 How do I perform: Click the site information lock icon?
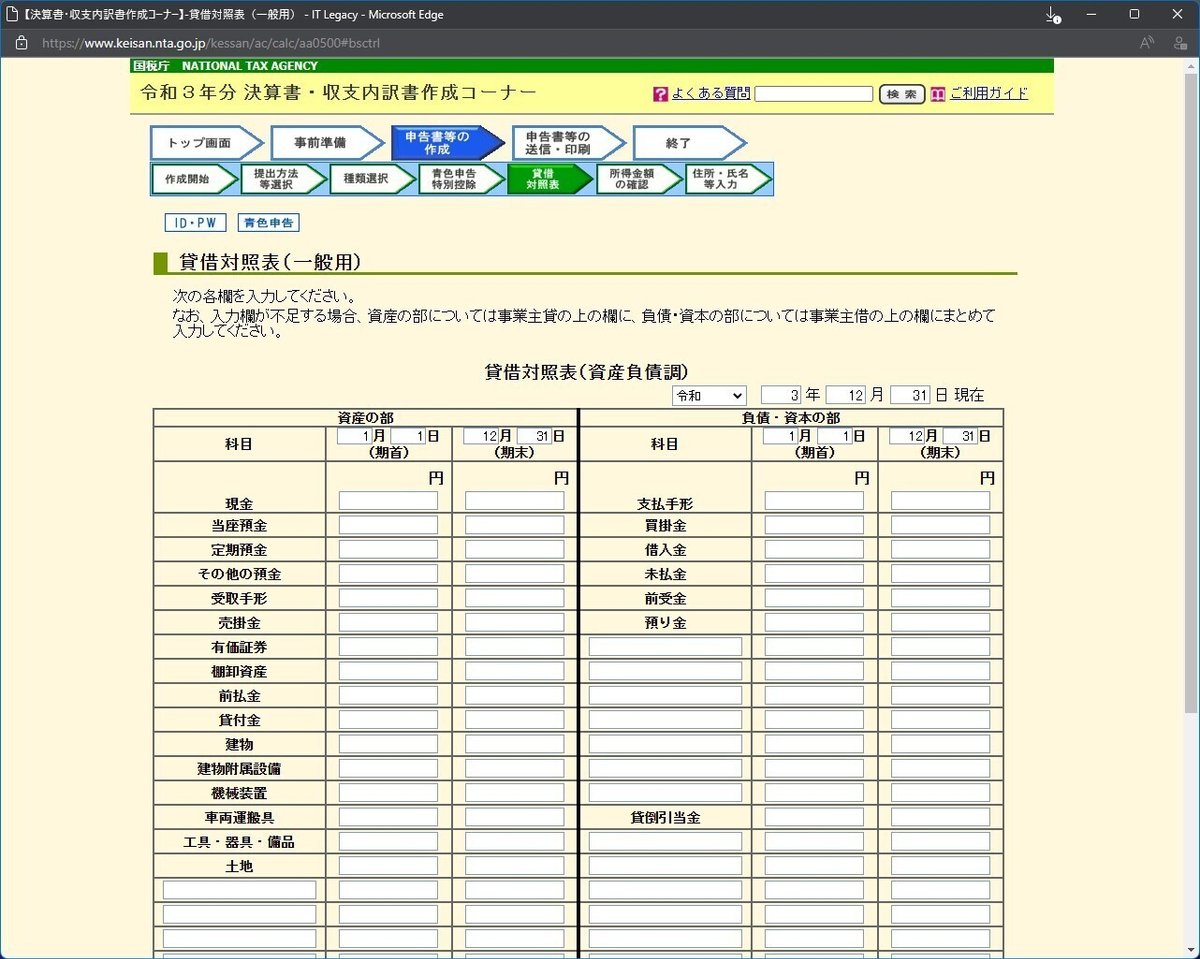21,43
